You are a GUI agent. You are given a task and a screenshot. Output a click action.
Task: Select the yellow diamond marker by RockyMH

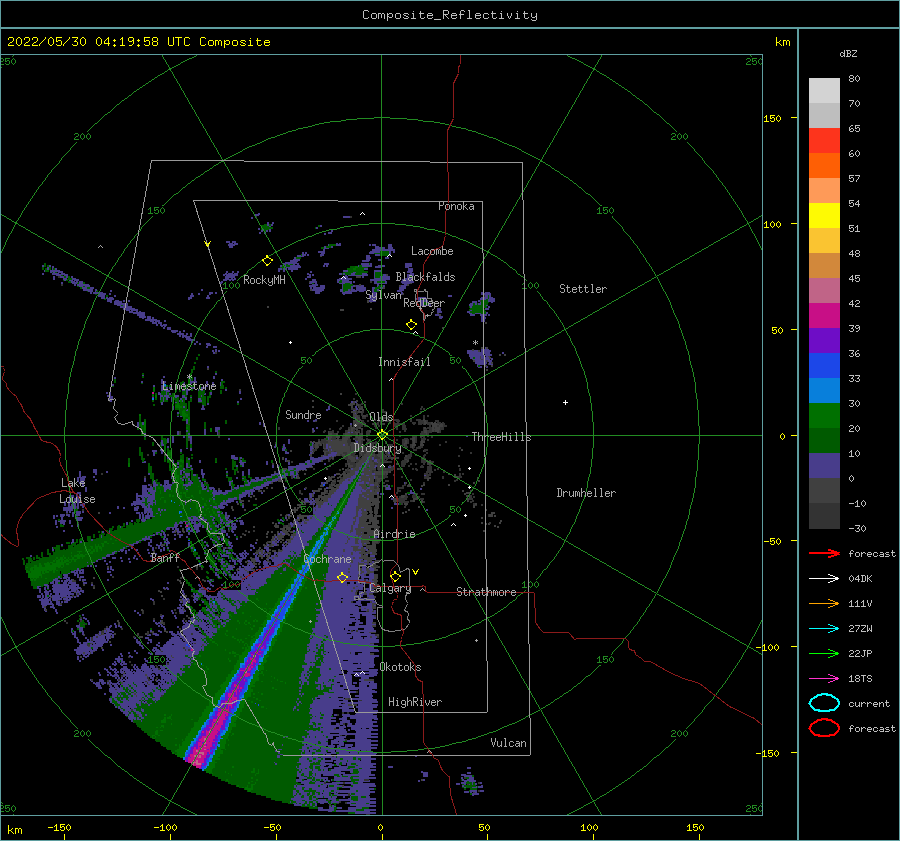pos(267,261)
